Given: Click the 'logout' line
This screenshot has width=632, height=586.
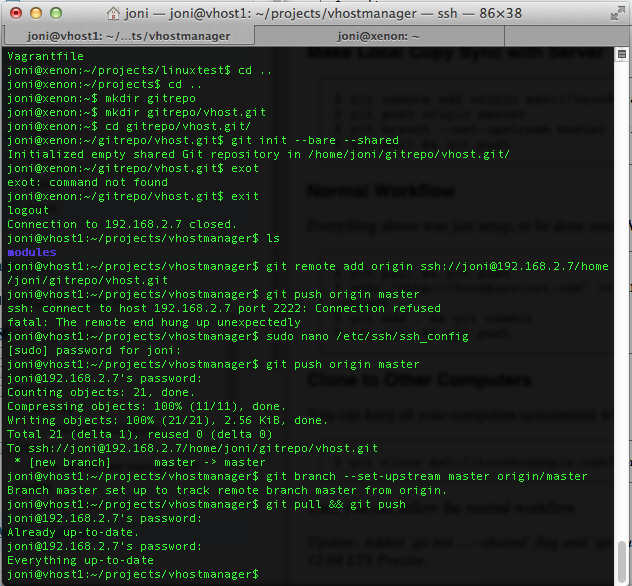Looking at the screenshot, I should click(x=28, y=210).
